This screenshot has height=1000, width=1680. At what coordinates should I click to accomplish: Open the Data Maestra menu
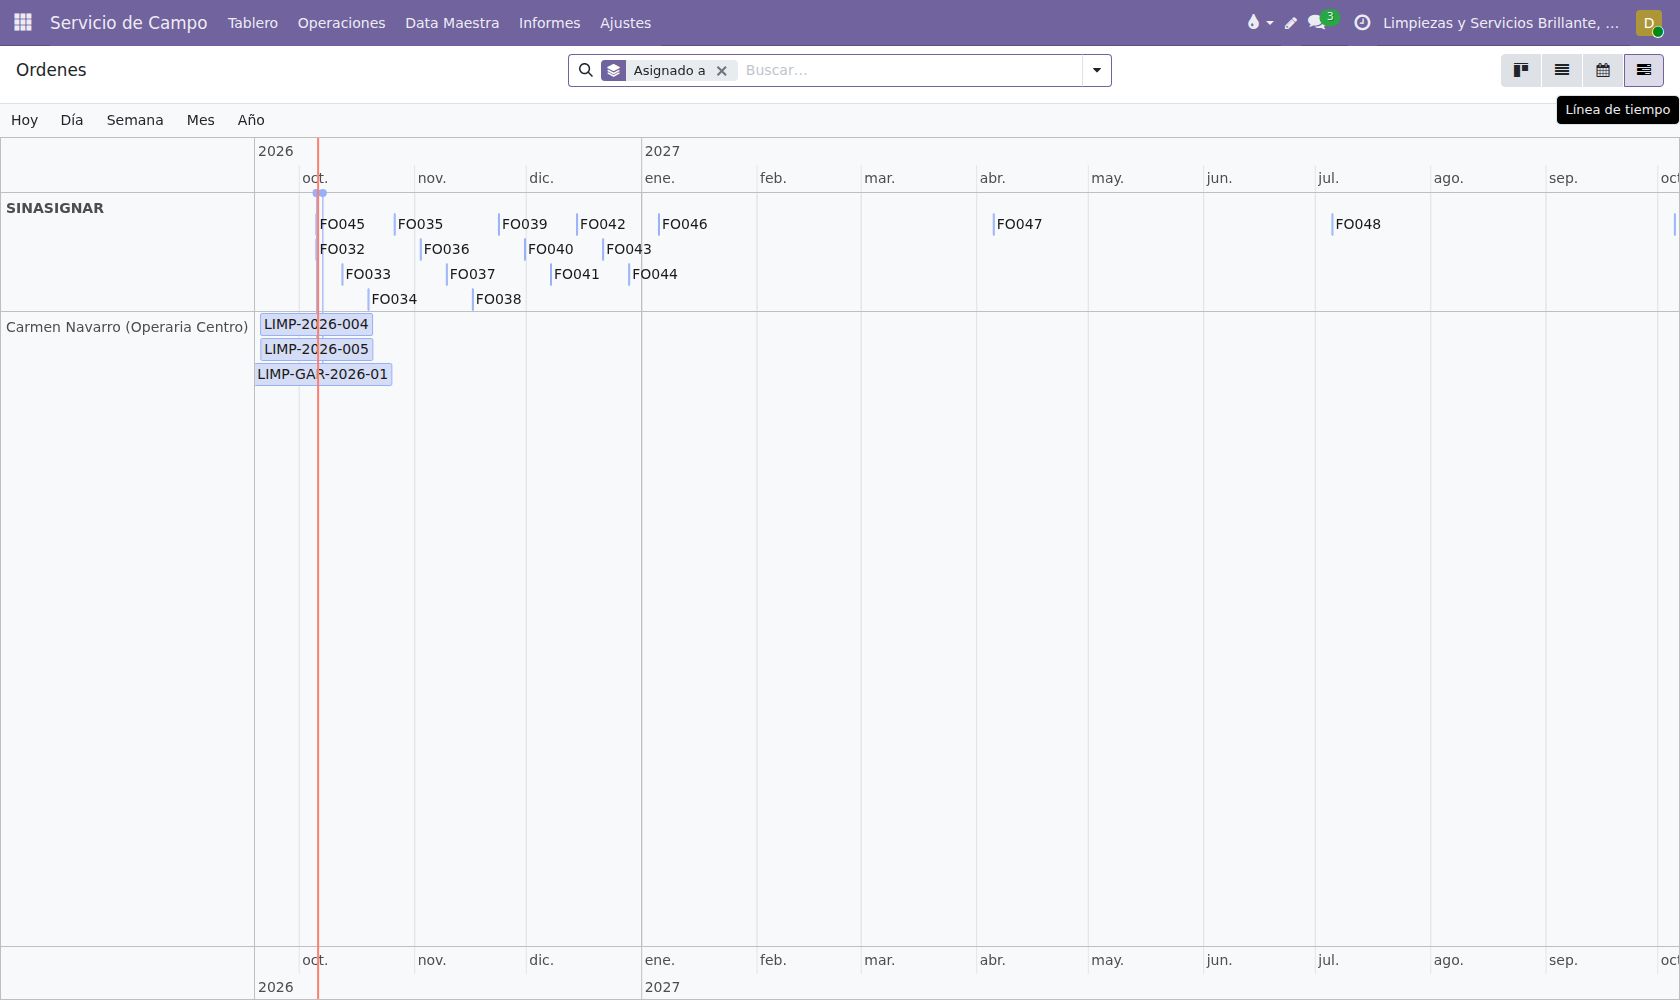pyautogui.click(x=452, y=22)
